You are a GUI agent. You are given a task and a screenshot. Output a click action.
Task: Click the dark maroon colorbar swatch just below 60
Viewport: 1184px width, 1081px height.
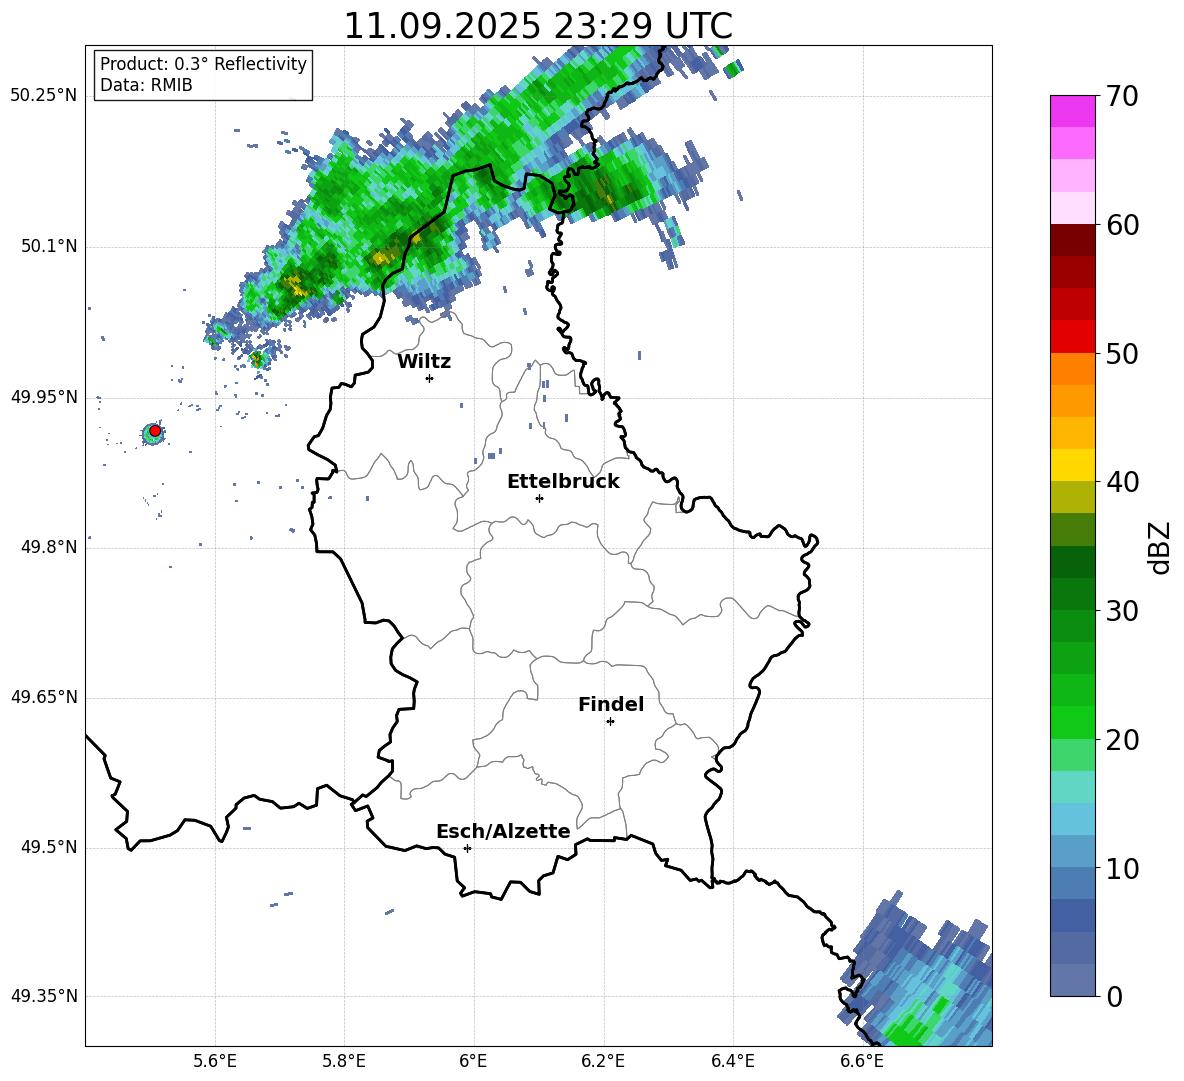pos(1072,240)
